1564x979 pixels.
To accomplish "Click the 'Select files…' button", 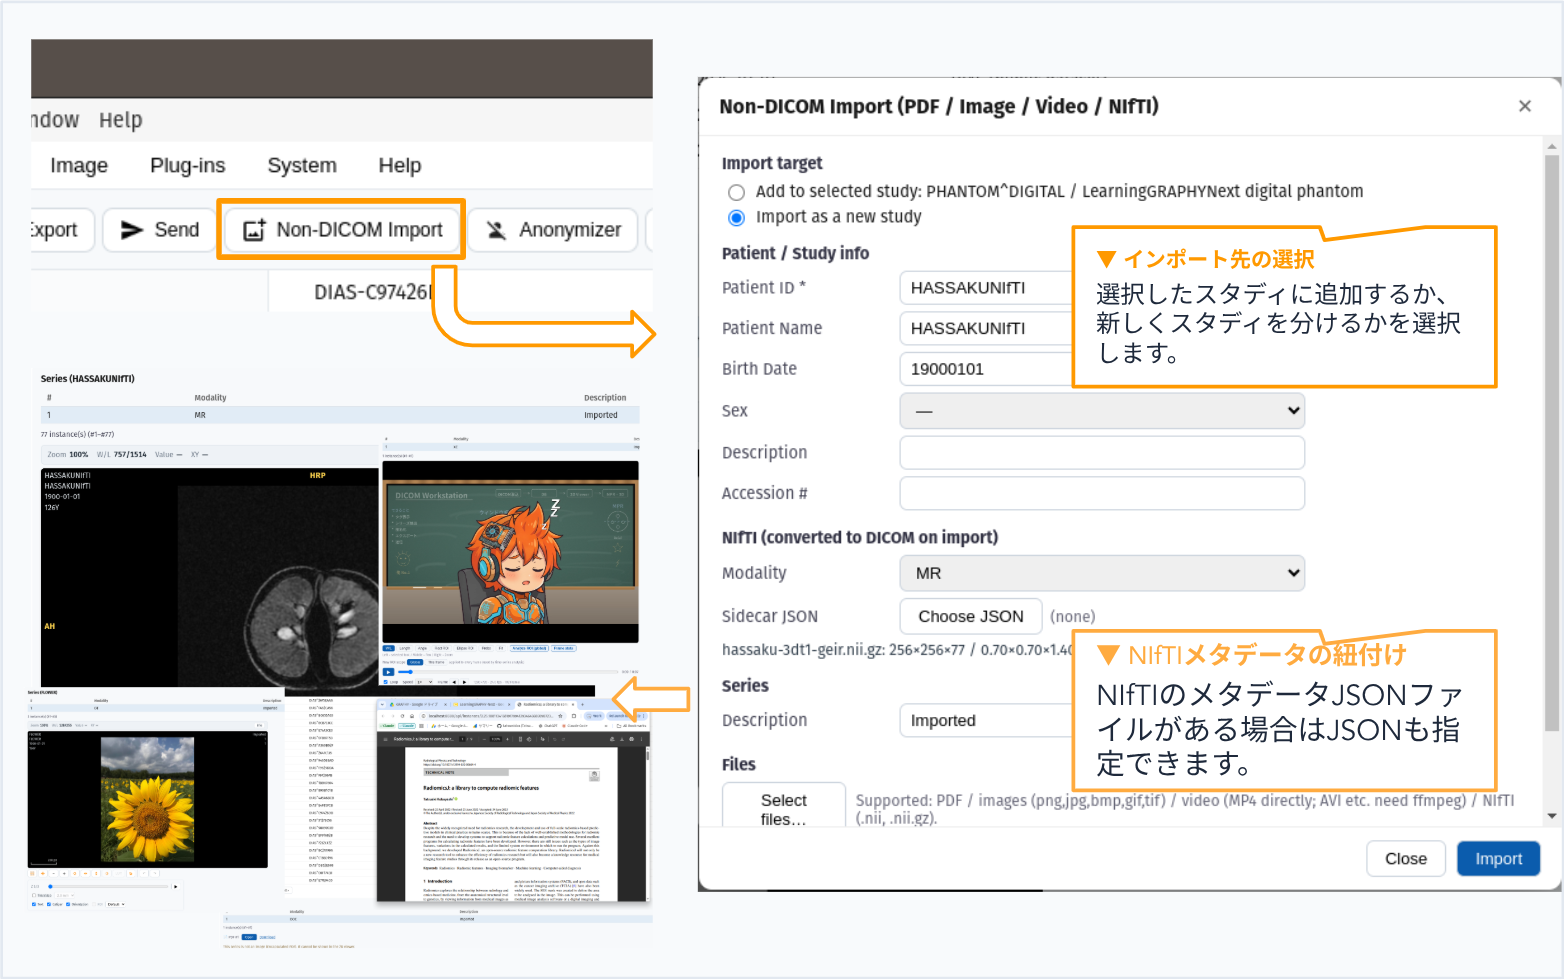I will coord(784,806).
